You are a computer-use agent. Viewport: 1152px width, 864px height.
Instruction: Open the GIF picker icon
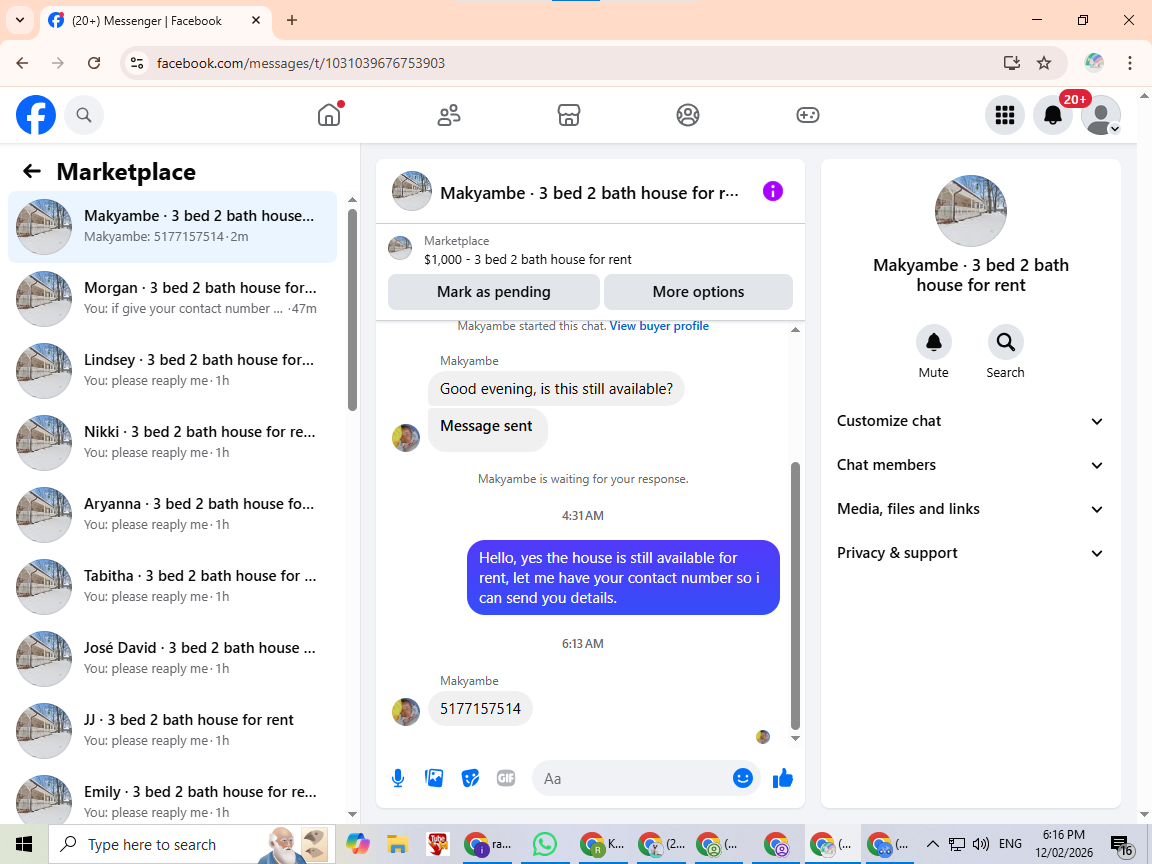pyautogui.click(x=505, y=778)
